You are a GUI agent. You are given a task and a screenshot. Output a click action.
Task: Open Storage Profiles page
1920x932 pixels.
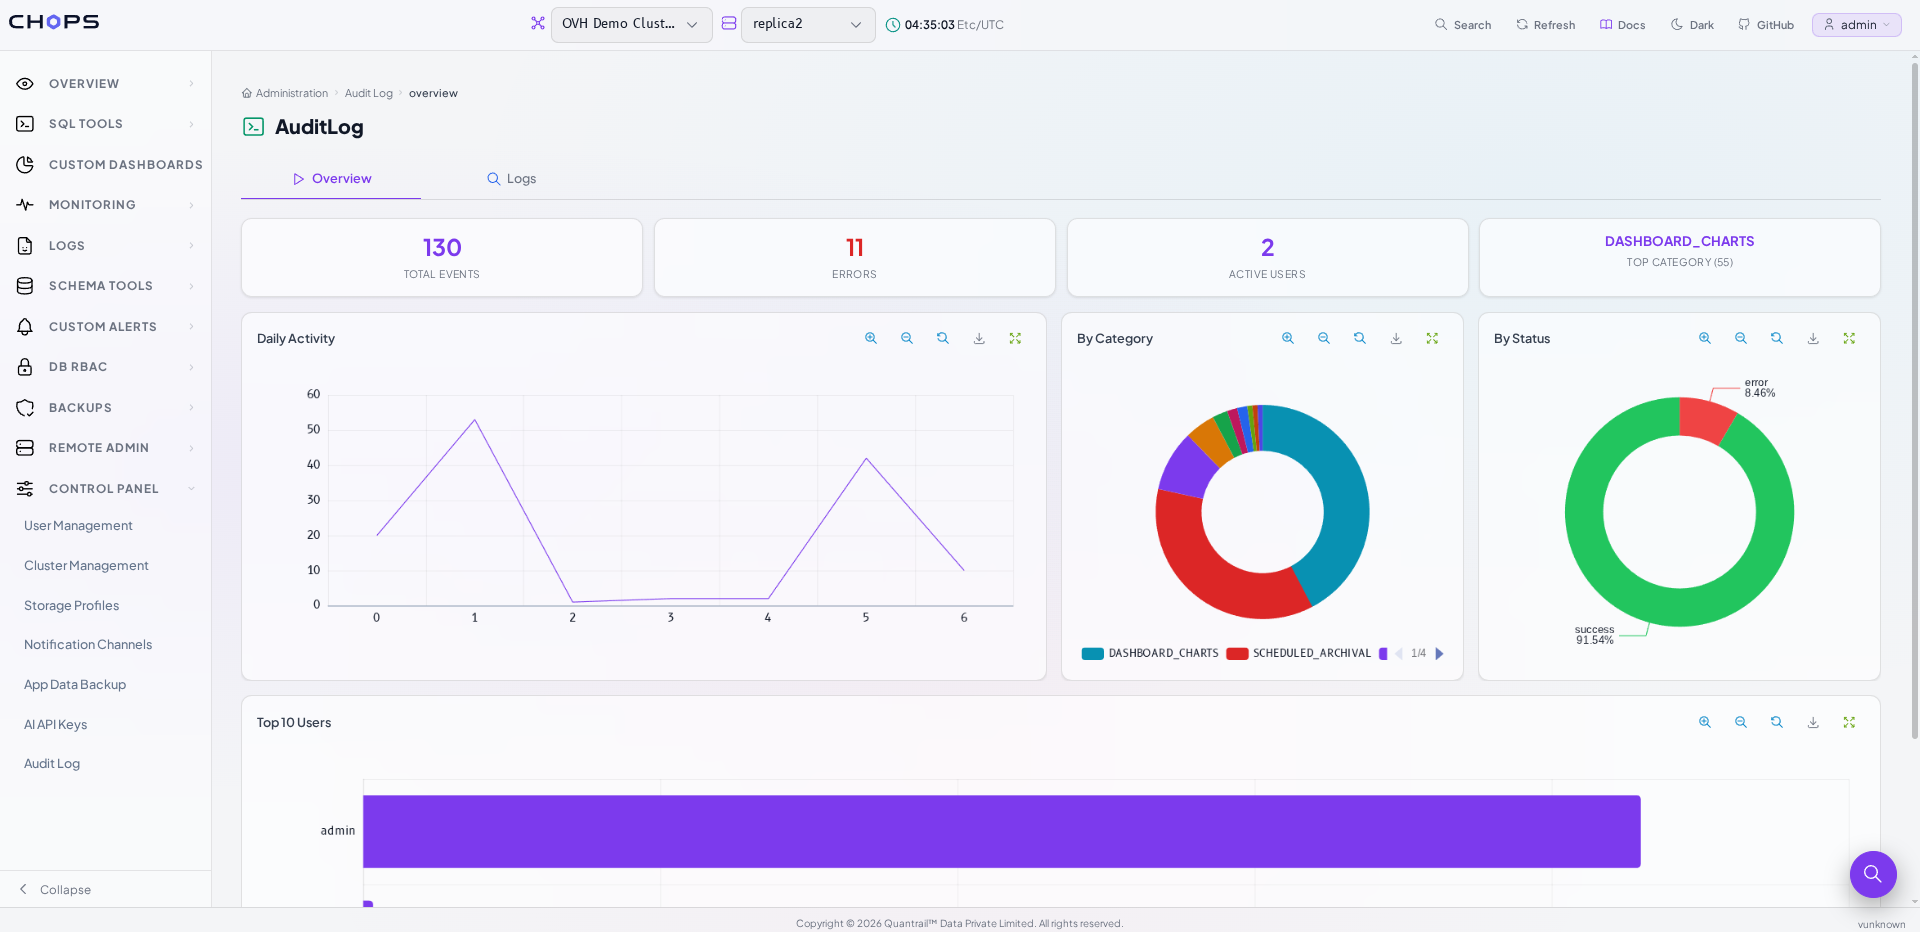point(71,606)
